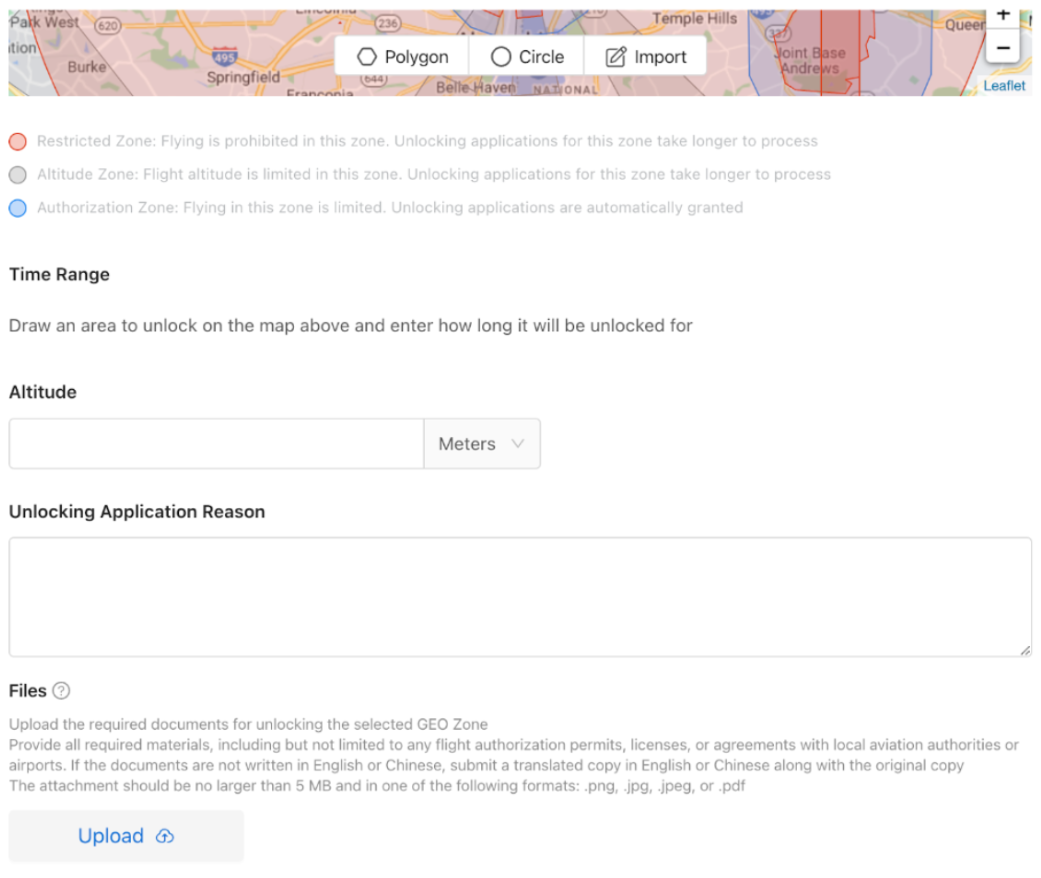Click the cloud upload icon in the Upload button
Image resolution: width=1041 pixels, height=878 pixels.
click(163, 836)
